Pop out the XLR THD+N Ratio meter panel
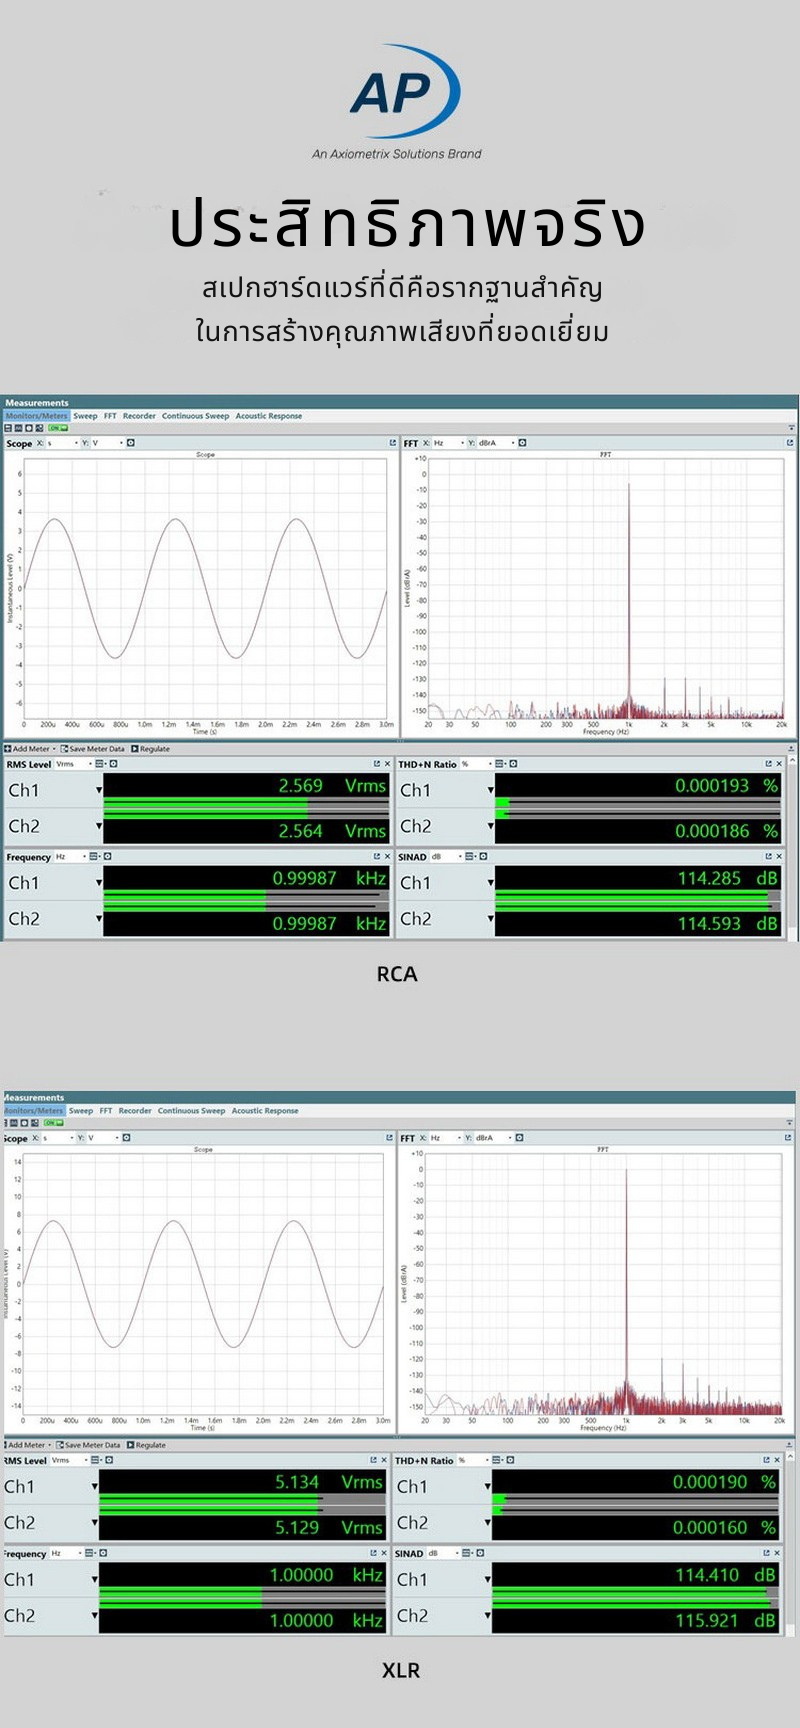800x1728 pixels. (x=766, y=1461)
